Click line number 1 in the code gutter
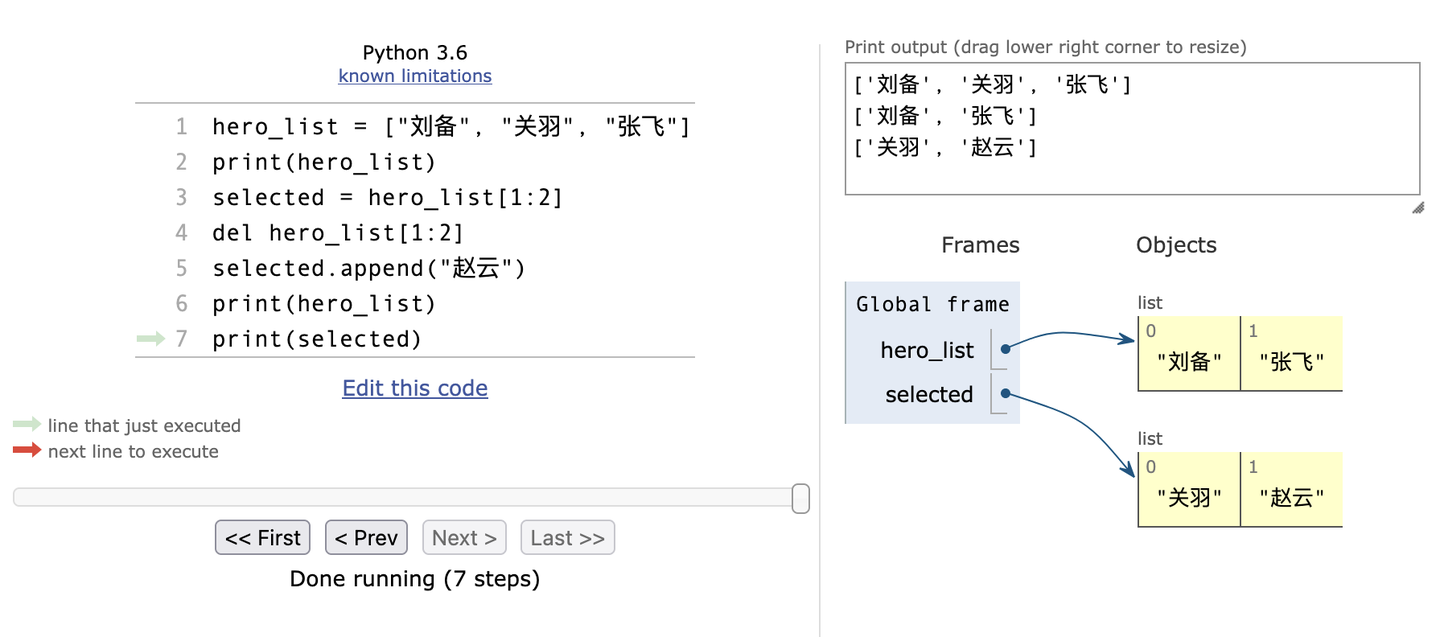 [181, 127]
